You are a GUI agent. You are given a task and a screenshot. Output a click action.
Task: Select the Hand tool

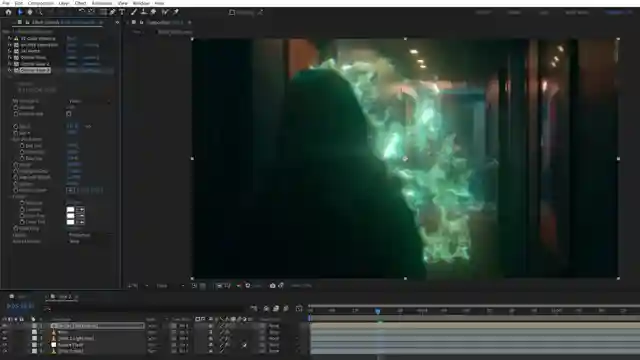[x=30, y=12]
